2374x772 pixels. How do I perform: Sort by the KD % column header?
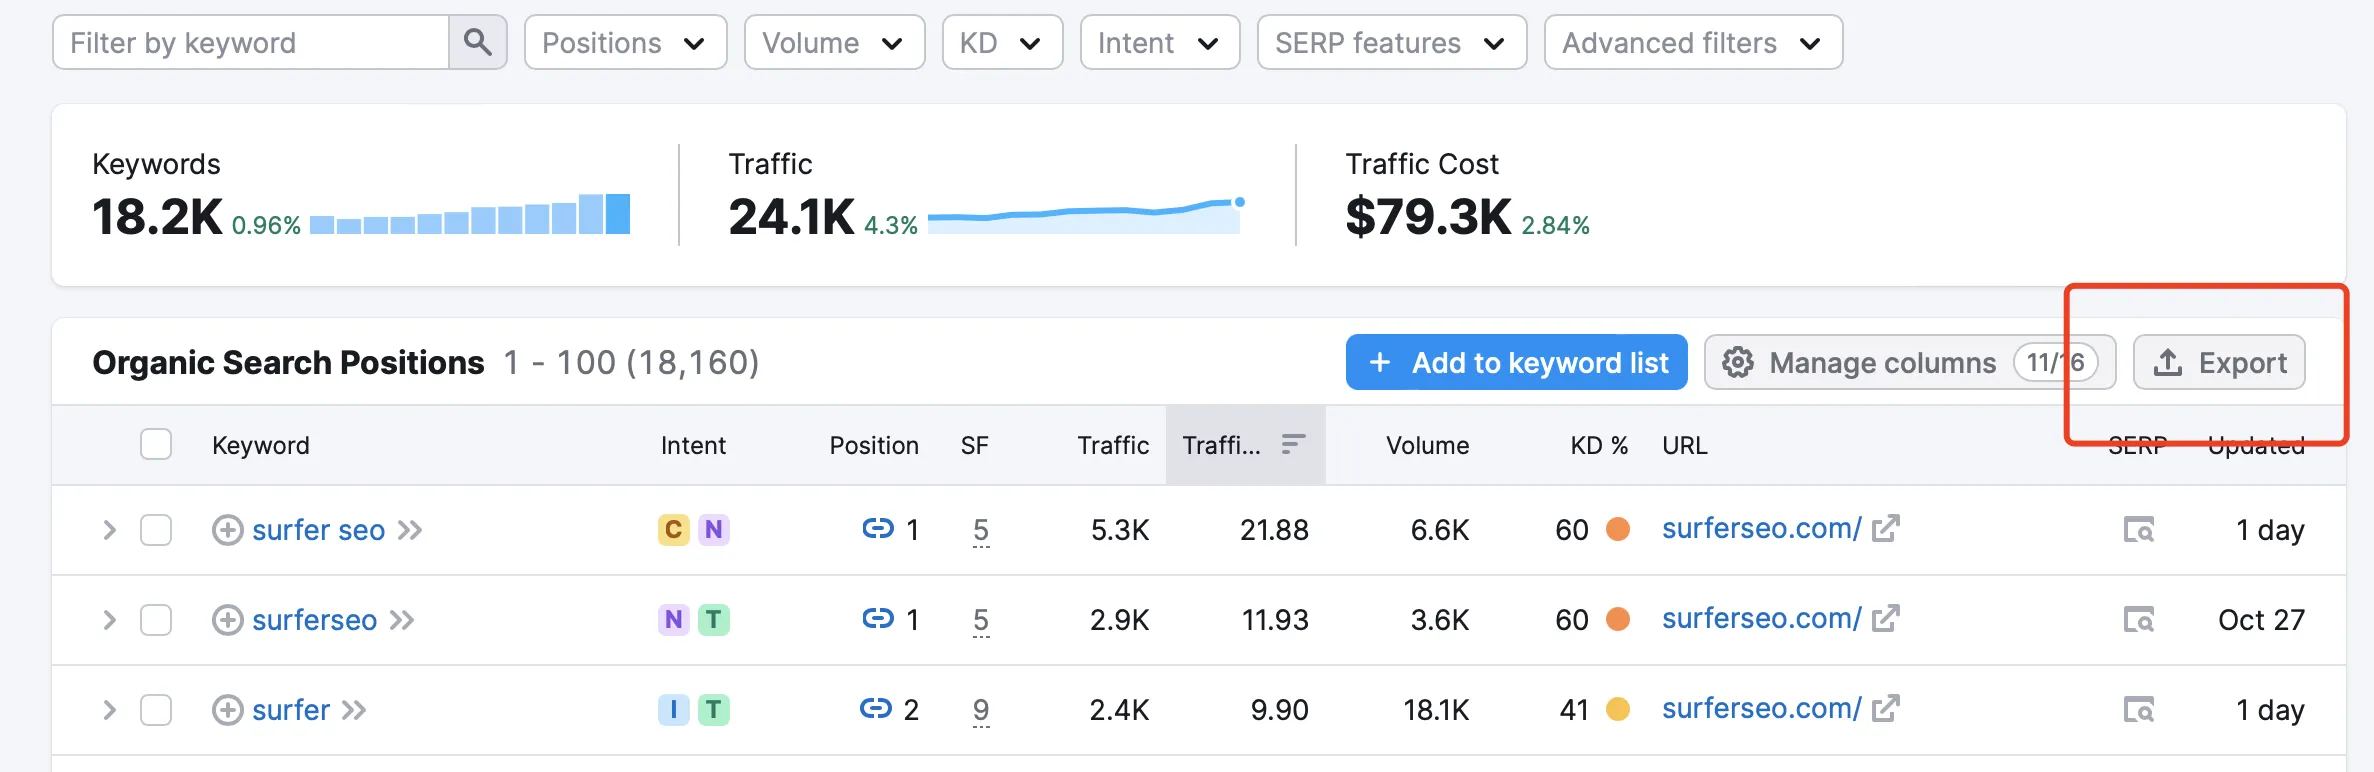1599,445
